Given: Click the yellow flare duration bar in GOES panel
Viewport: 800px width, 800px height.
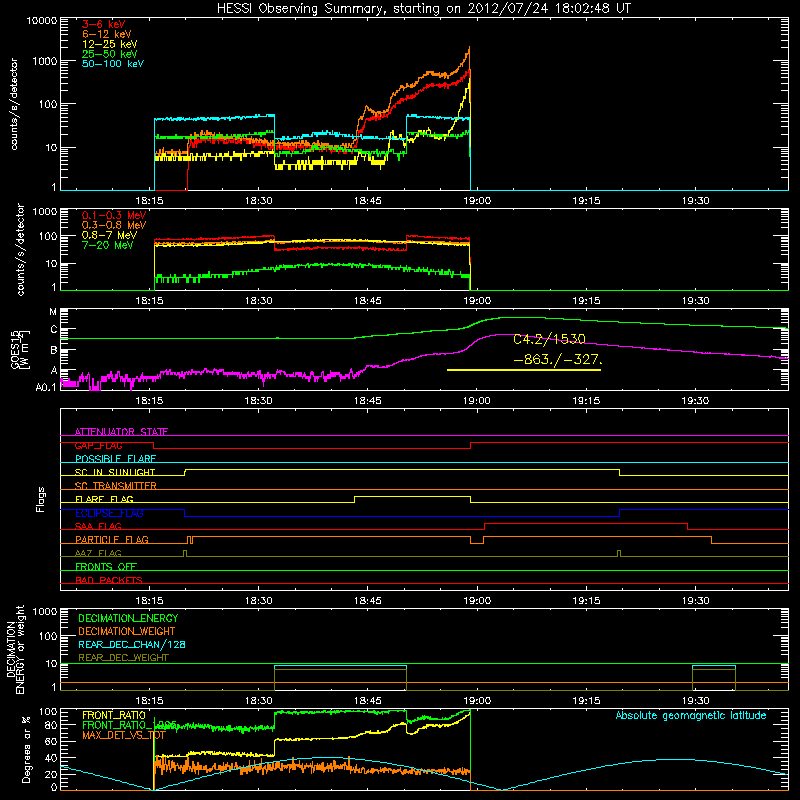Looking at the screenshot, I should click(x=523, y=369).
